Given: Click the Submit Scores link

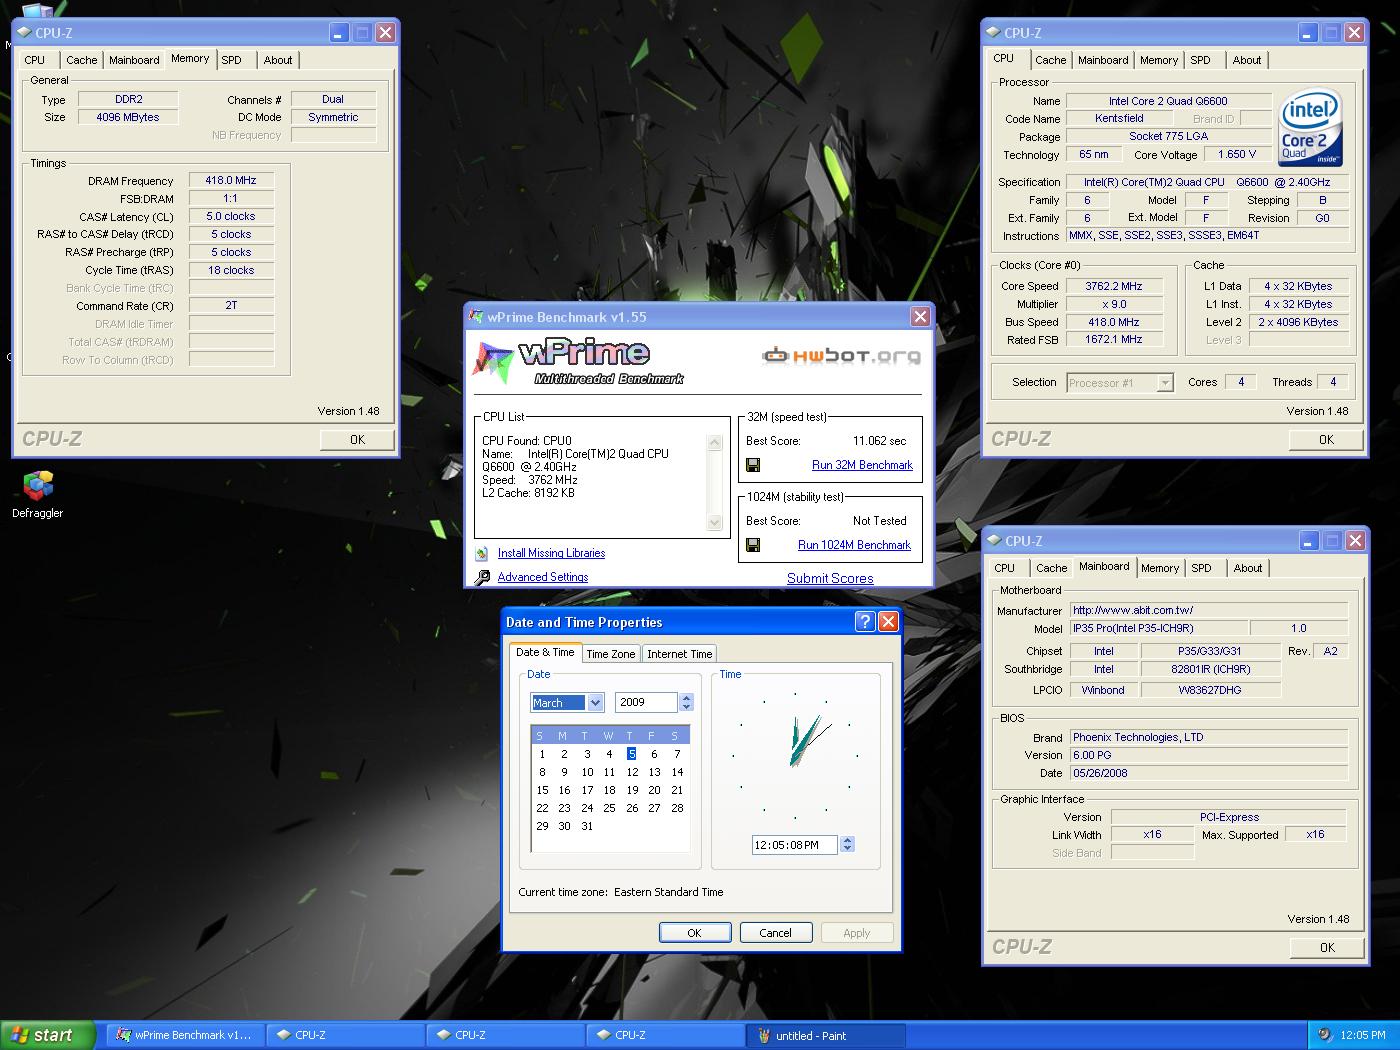Looking at the screenshot, I should [830, 578].
